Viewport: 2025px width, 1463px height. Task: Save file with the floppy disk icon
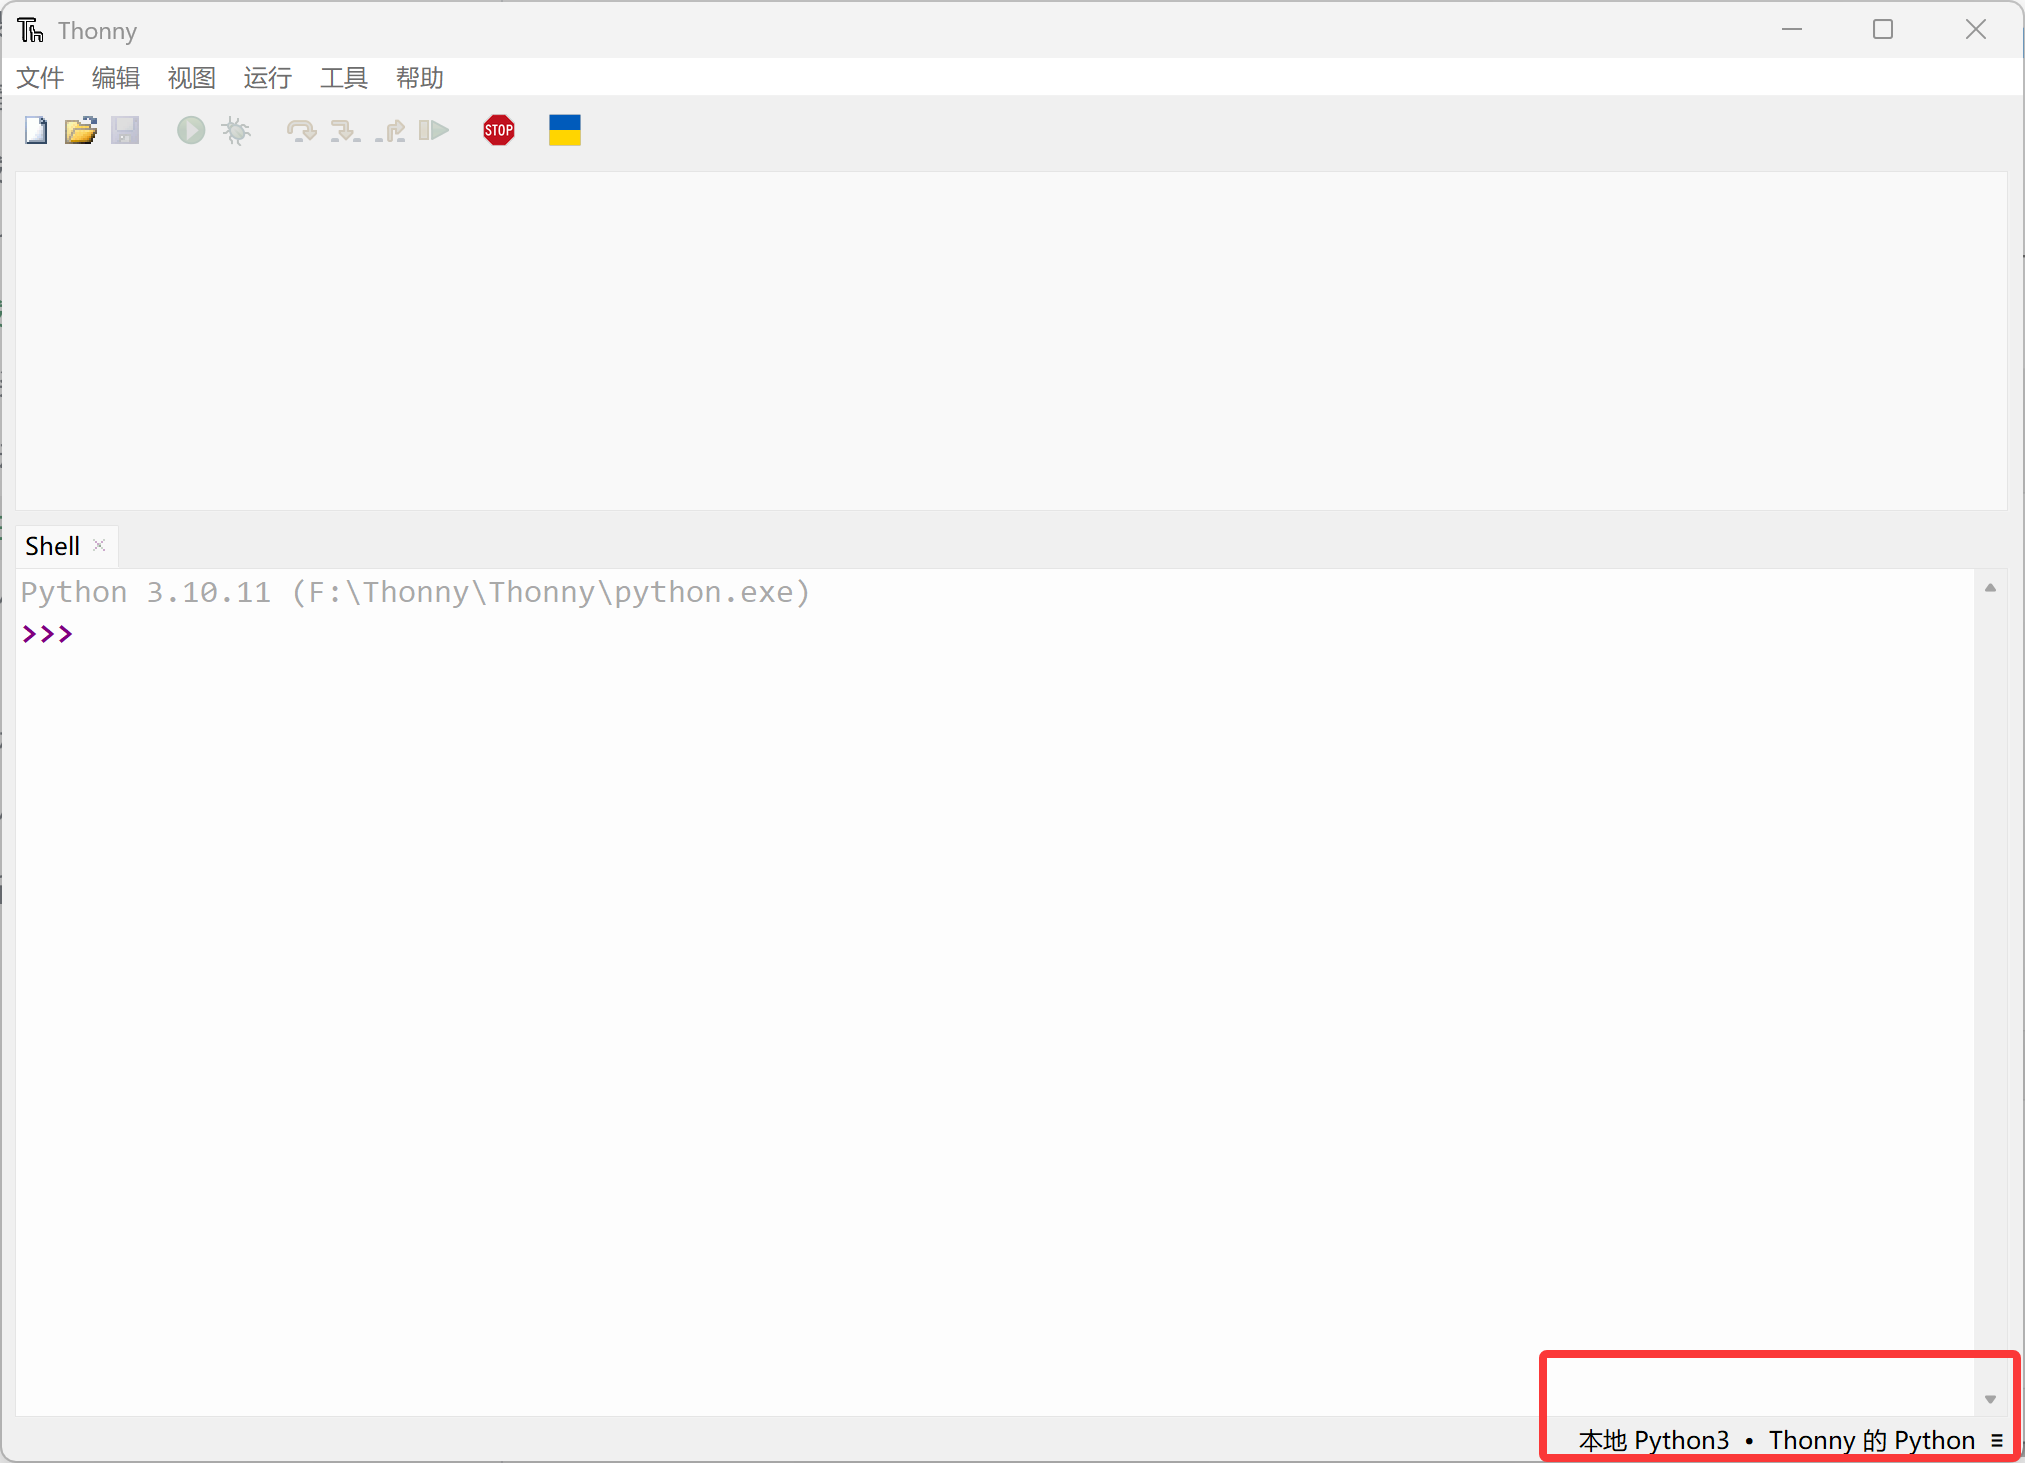125,131
